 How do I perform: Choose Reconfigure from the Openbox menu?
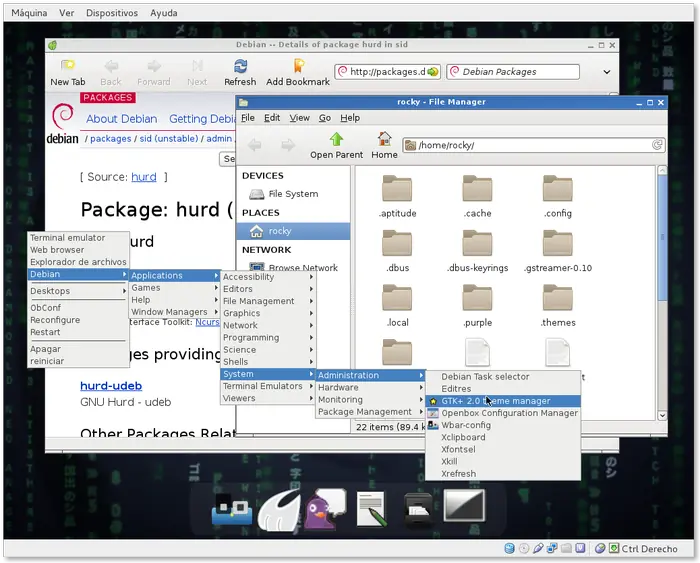point(78,320)
